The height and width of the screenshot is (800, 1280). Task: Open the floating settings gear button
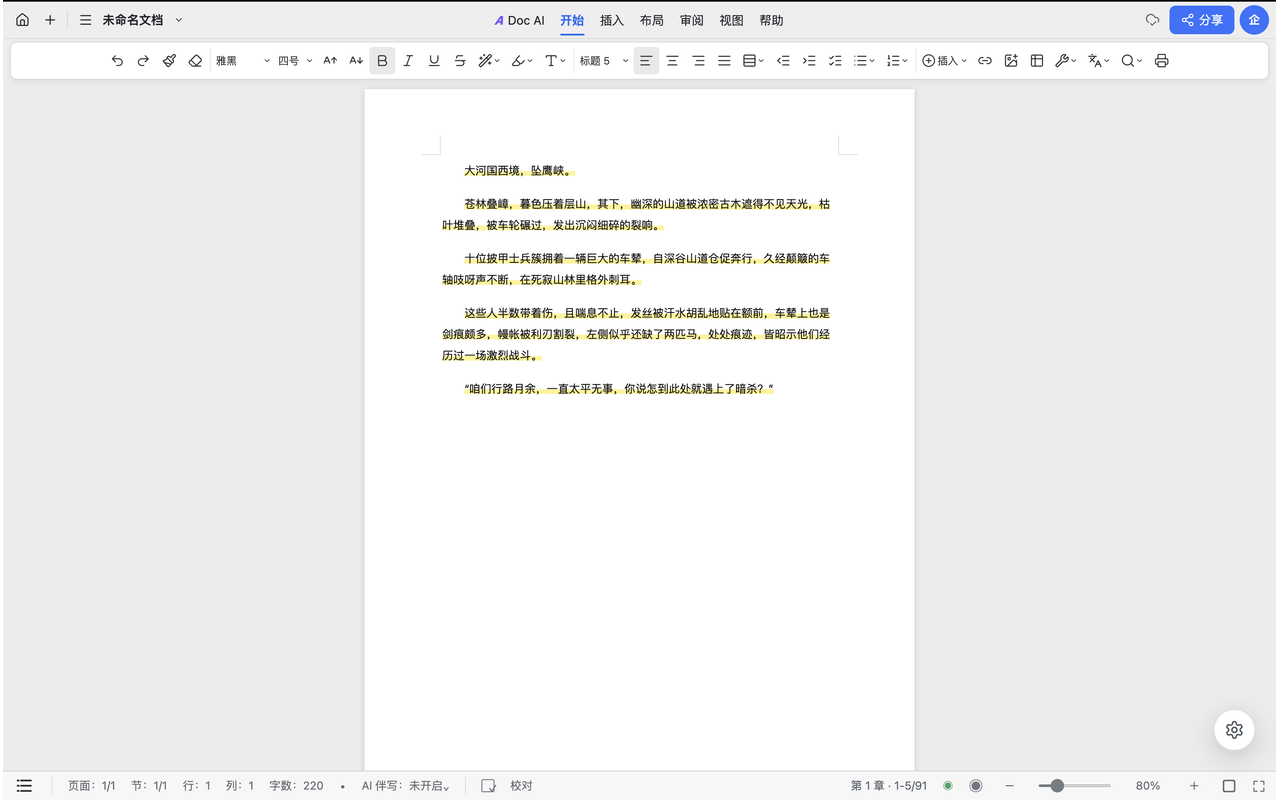click(x=1234, y=730)
